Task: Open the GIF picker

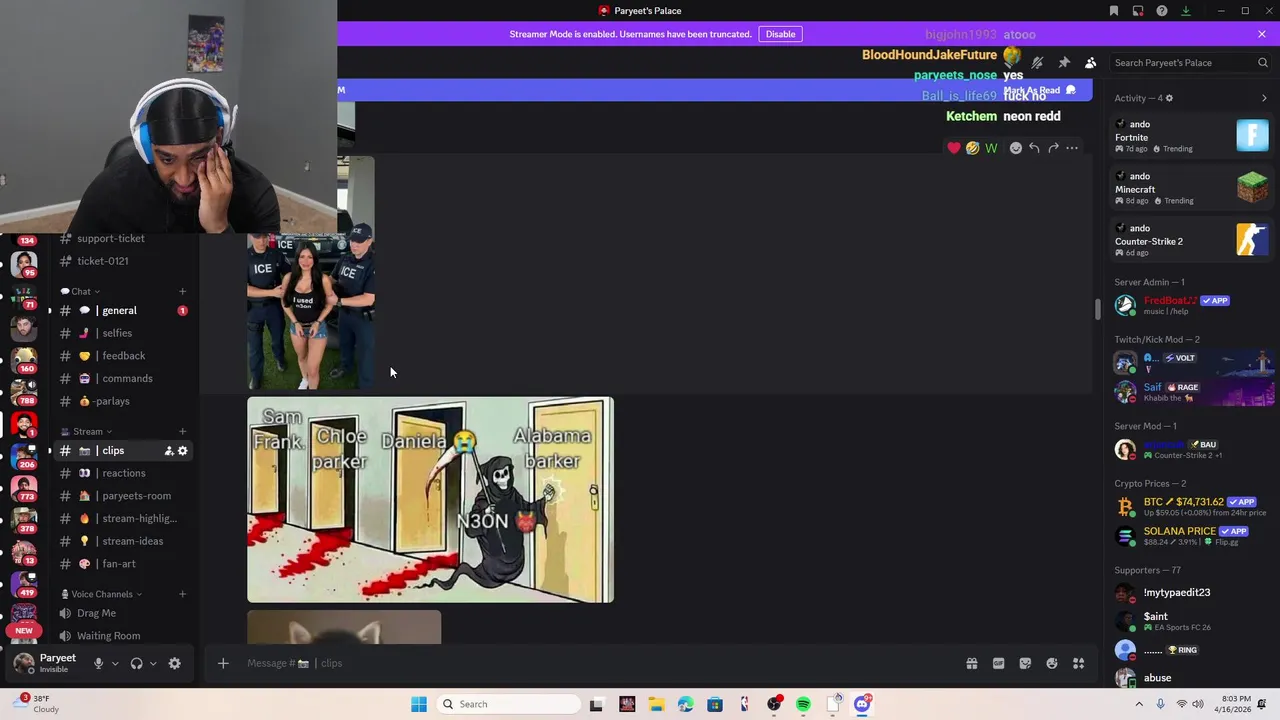Action: [x=998, y=663]
